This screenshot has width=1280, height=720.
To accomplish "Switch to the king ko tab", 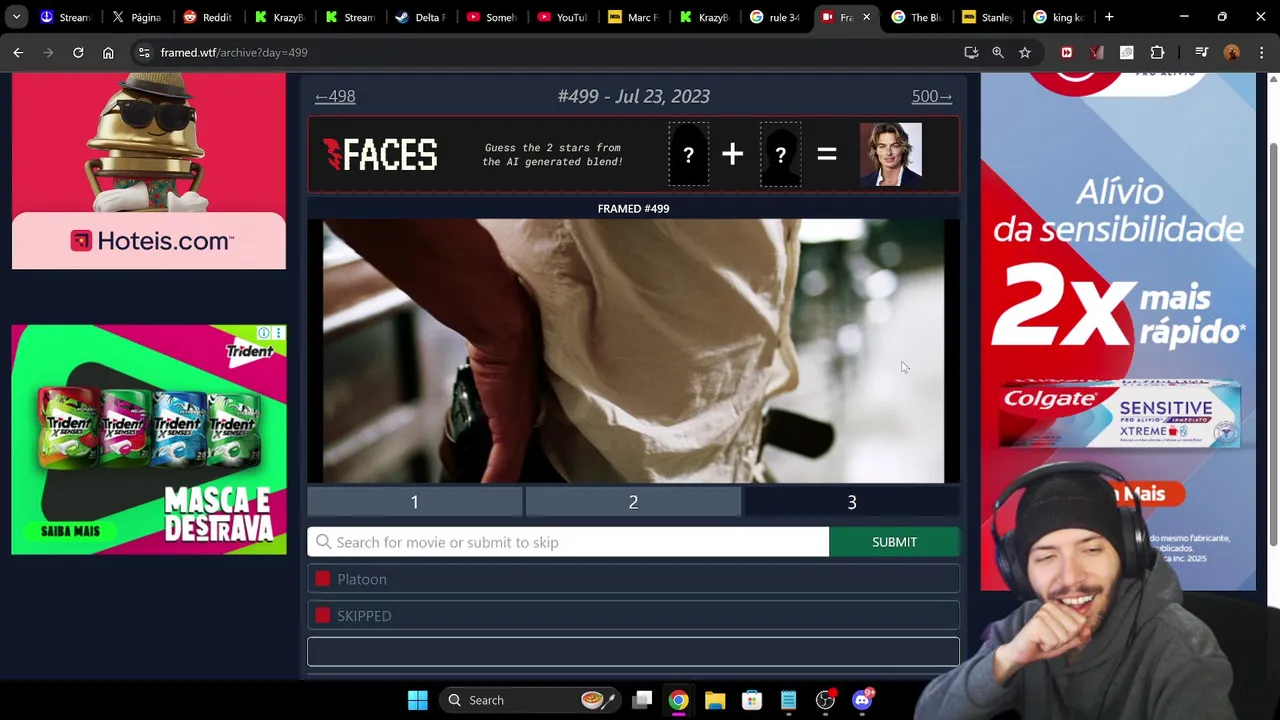I will [x=1058, y=17].
